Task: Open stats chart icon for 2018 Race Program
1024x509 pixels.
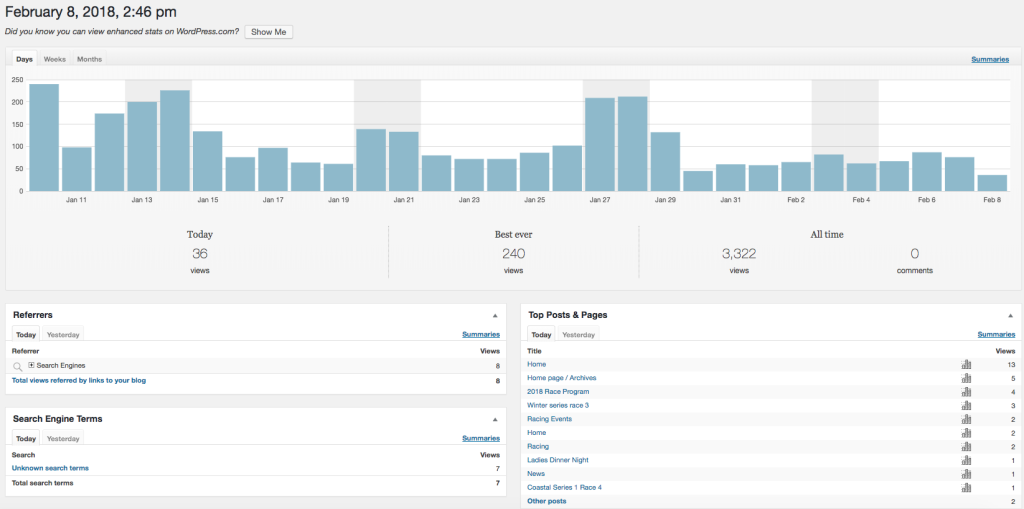Action: pos(966,392)
